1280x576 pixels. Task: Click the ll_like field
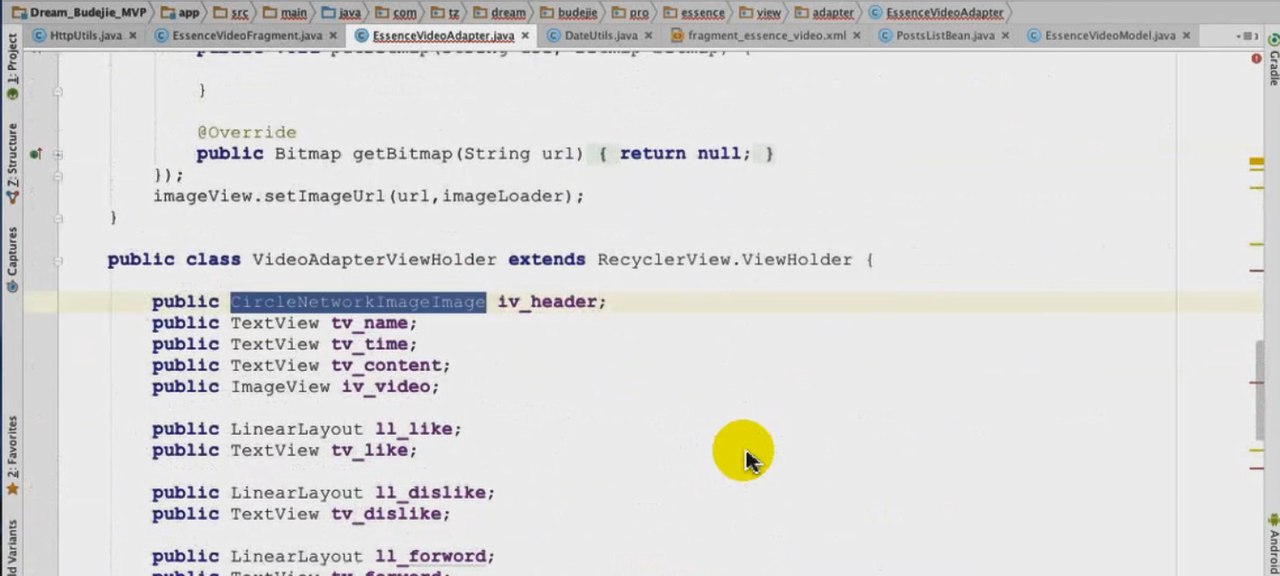[x=414, y=429]
